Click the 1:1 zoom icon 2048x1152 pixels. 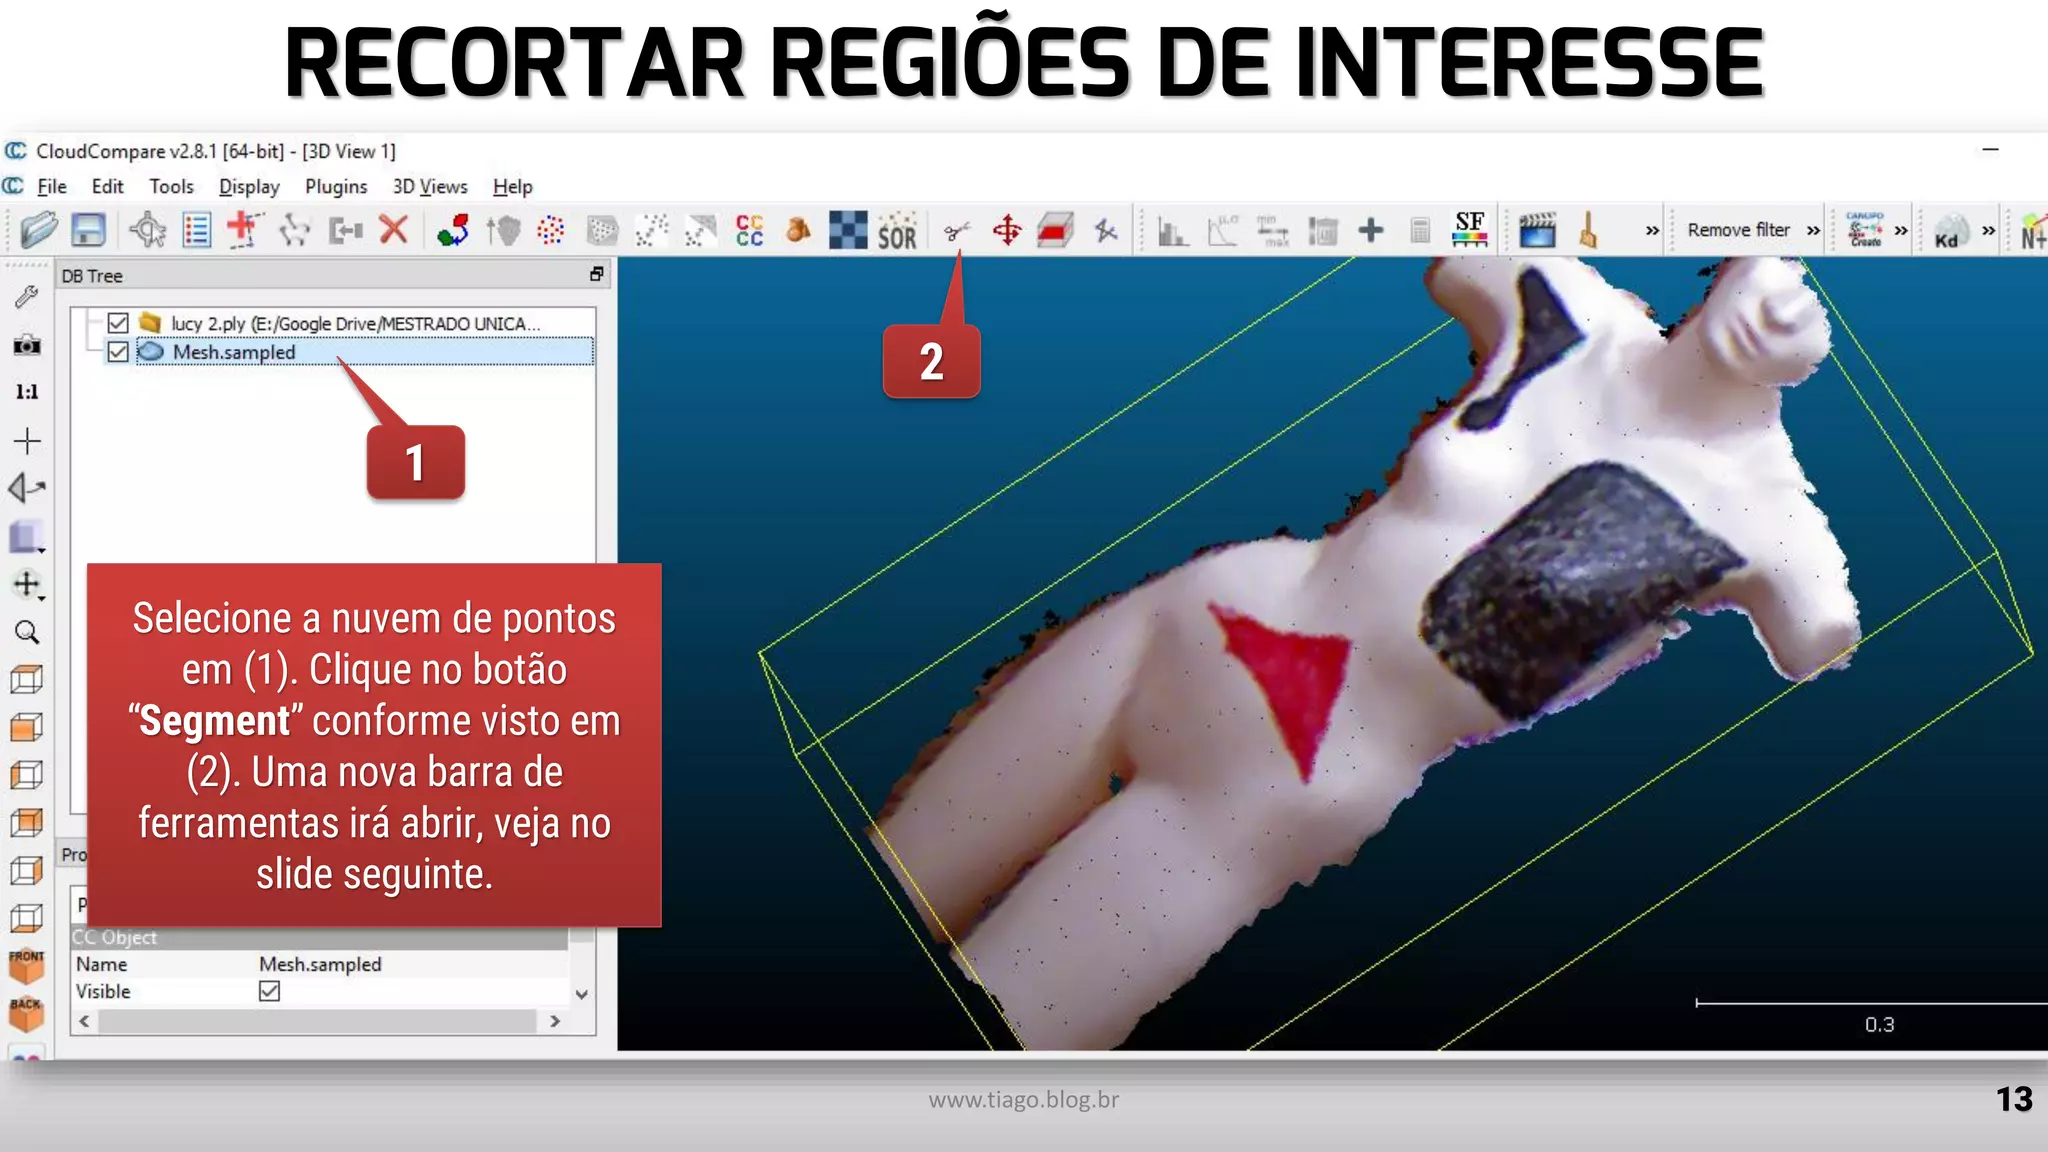pos(27,392)
